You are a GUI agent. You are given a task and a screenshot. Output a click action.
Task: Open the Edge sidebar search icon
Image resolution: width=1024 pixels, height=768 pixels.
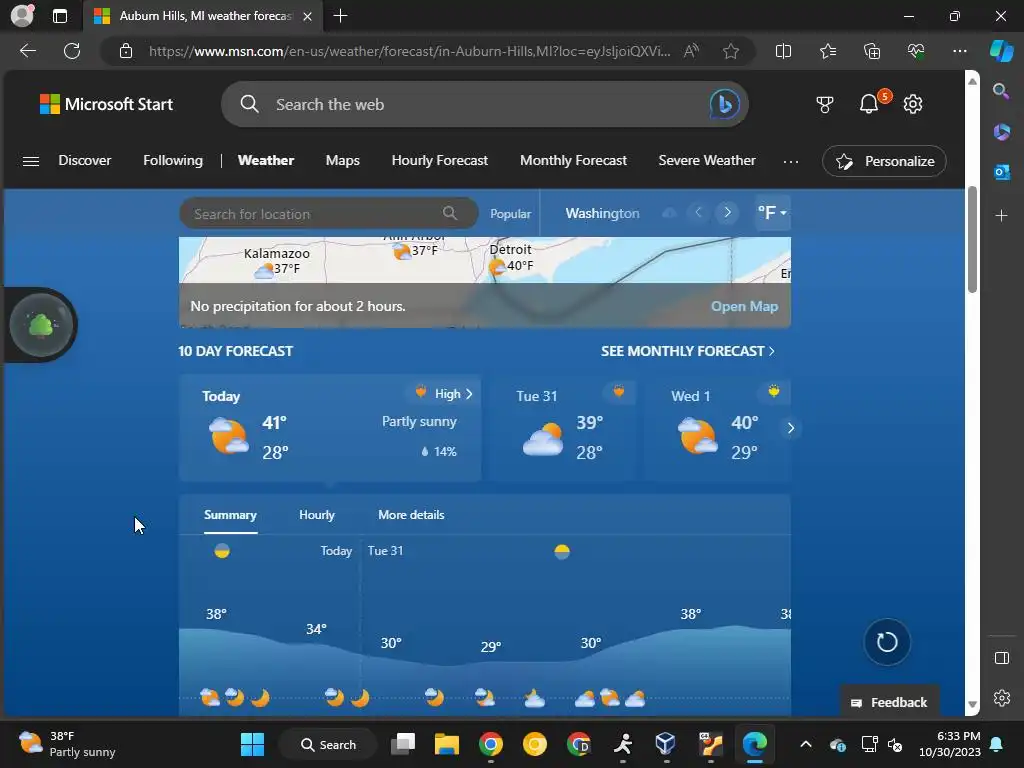(1001, 91)
